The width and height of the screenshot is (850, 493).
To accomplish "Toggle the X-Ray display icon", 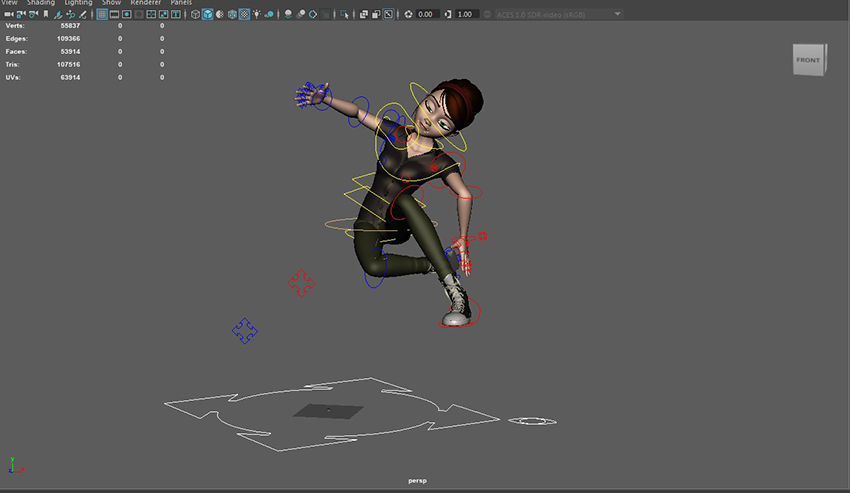I will 364,15.
